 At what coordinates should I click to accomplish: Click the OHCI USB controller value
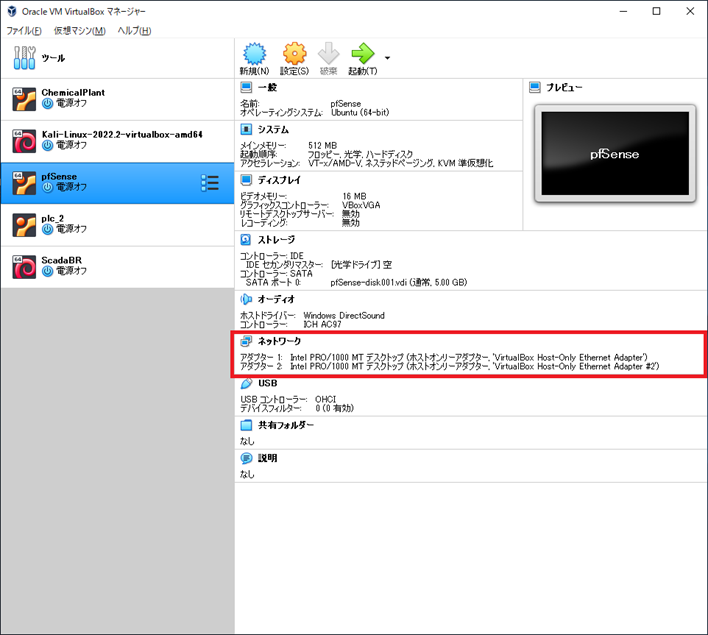(x=326, y=399)
